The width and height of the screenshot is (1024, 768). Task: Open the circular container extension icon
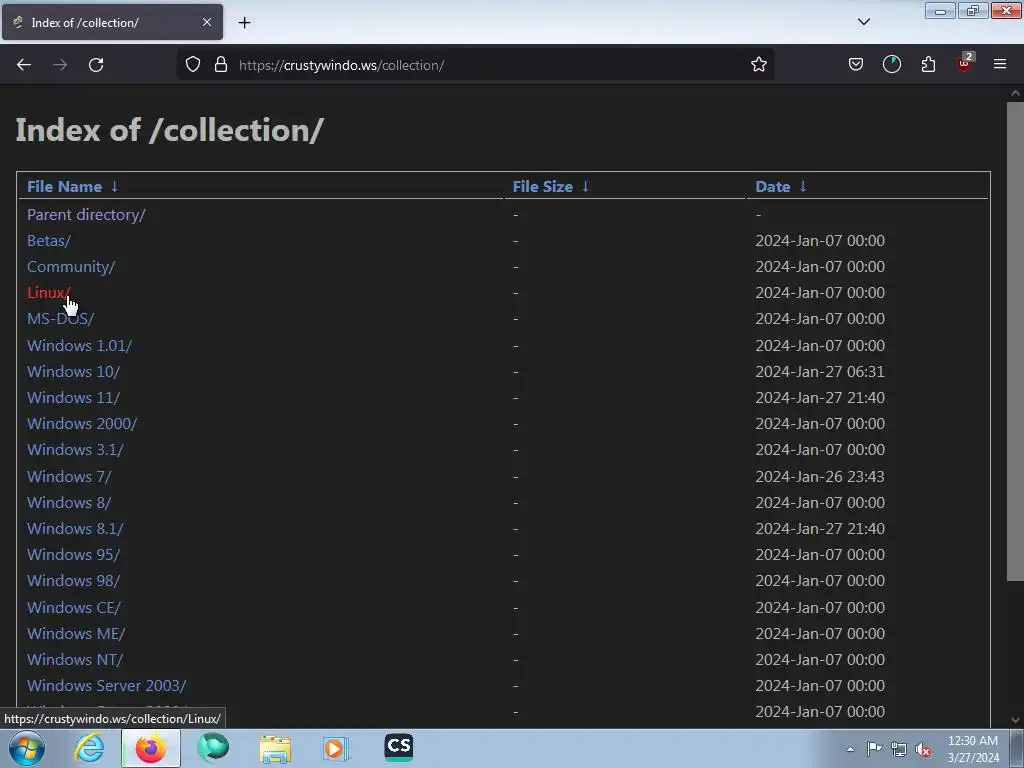pyautogui.click(x=891, y=65)
